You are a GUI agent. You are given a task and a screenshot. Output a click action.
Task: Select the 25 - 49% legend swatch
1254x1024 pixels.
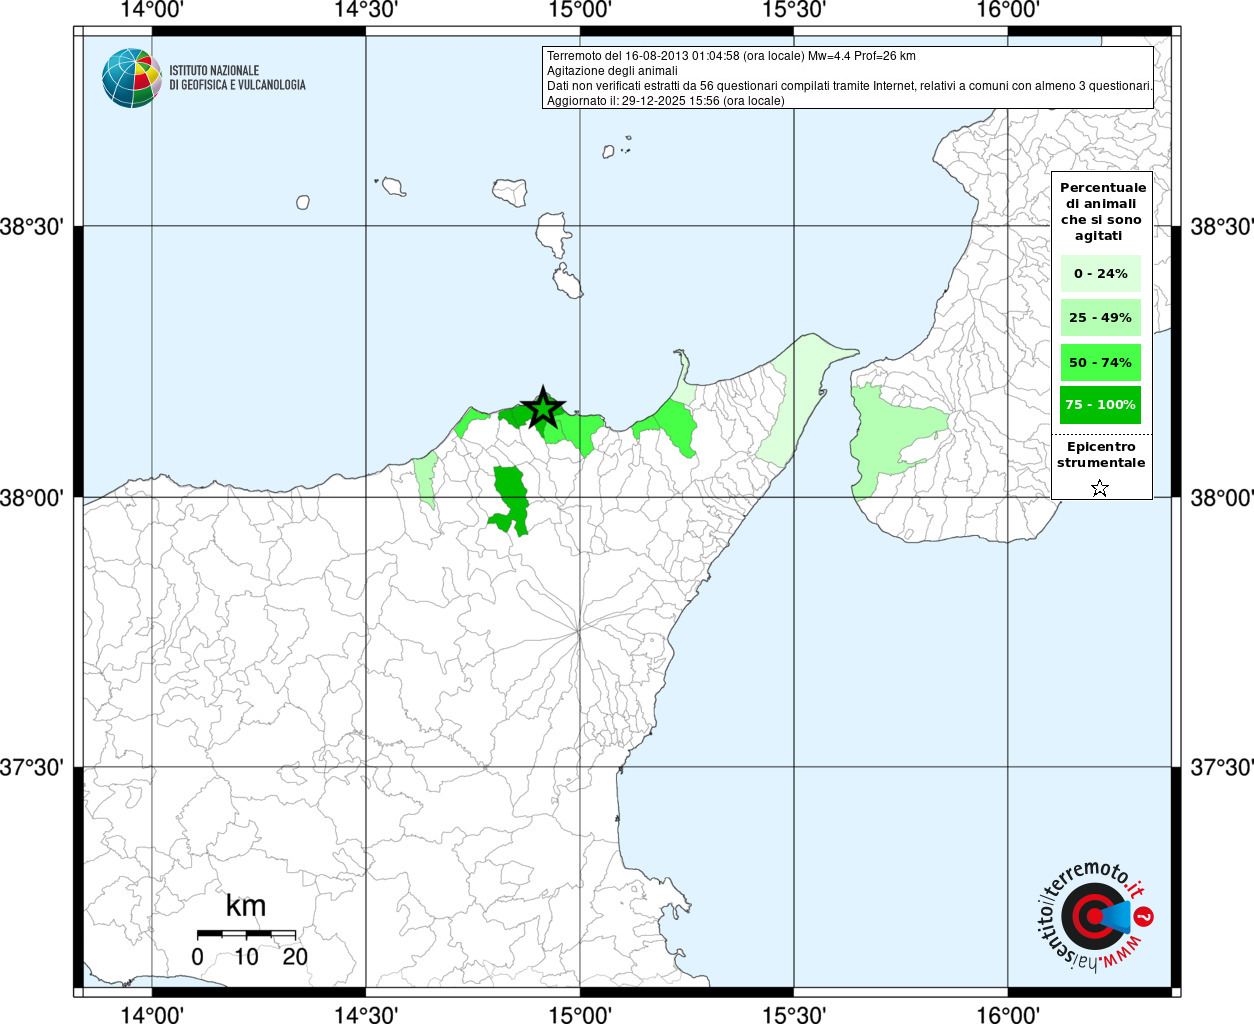point(1100,318)
